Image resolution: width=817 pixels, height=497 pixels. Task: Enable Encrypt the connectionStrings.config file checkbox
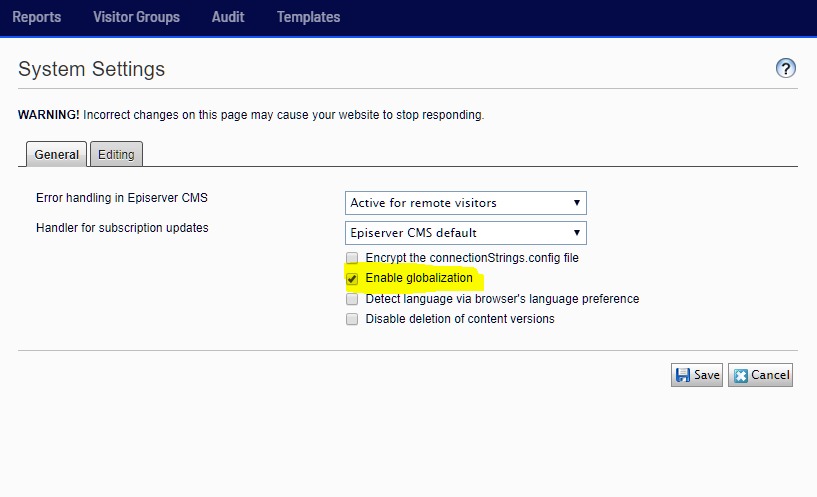[x=352, y=258]
